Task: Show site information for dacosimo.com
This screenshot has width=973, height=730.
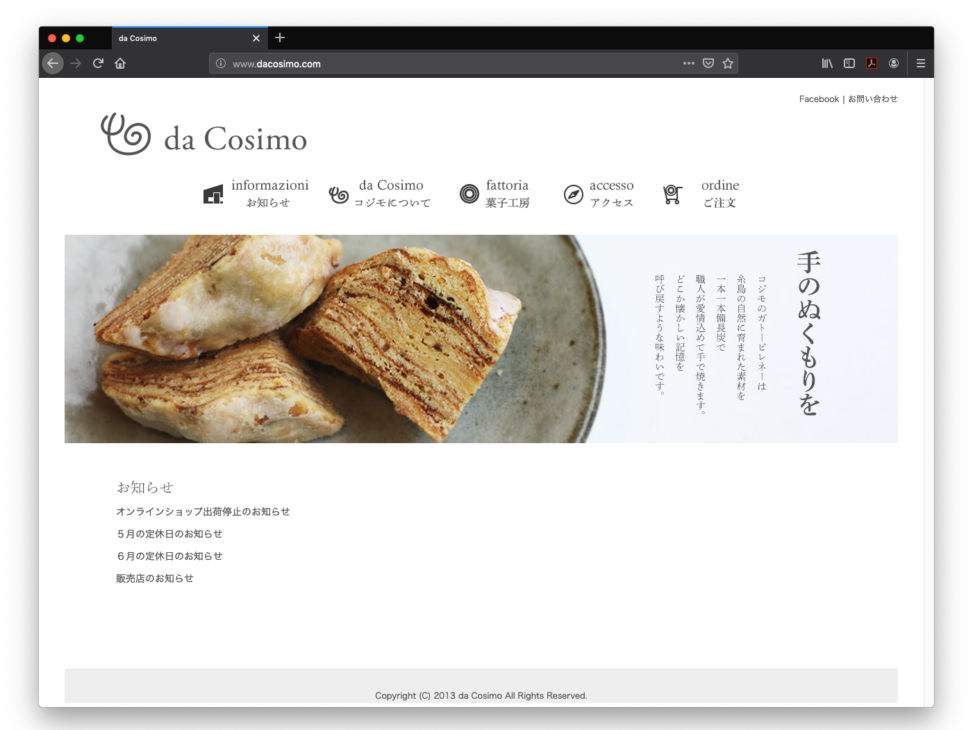Action: (x=221, y=63)
